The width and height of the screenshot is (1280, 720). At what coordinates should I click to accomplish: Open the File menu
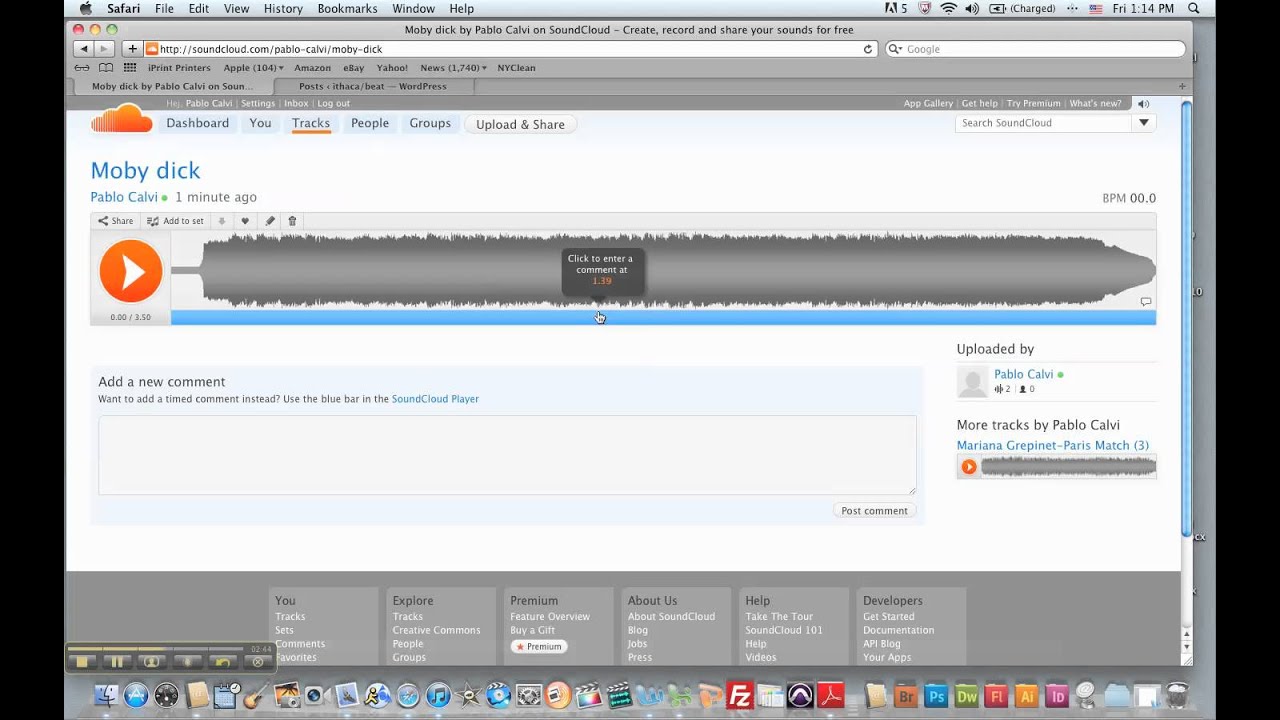164,8
